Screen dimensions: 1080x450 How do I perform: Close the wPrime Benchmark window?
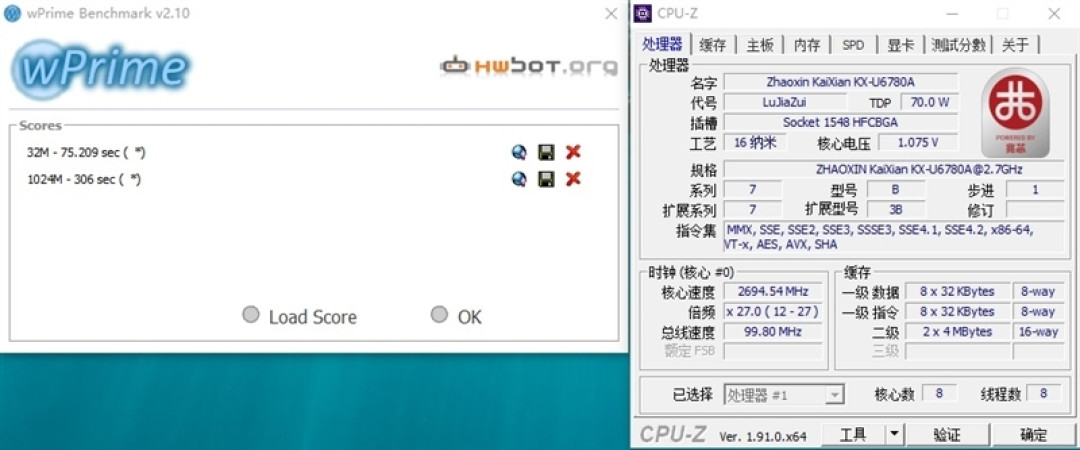(x=611, y=14)
